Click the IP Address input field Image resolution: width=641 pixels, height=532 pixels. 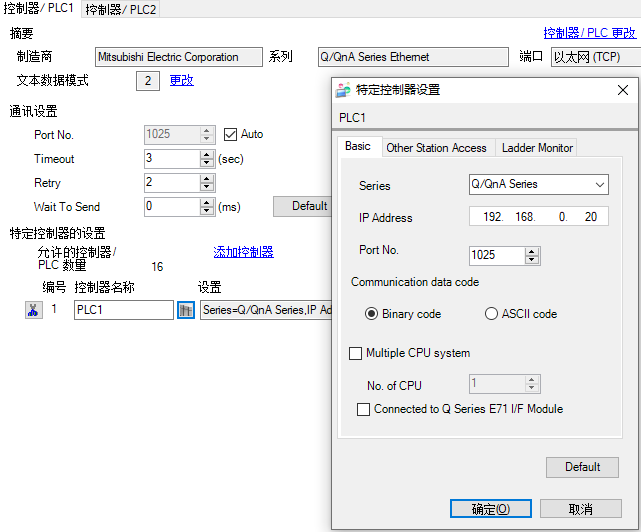coord(536,217)
